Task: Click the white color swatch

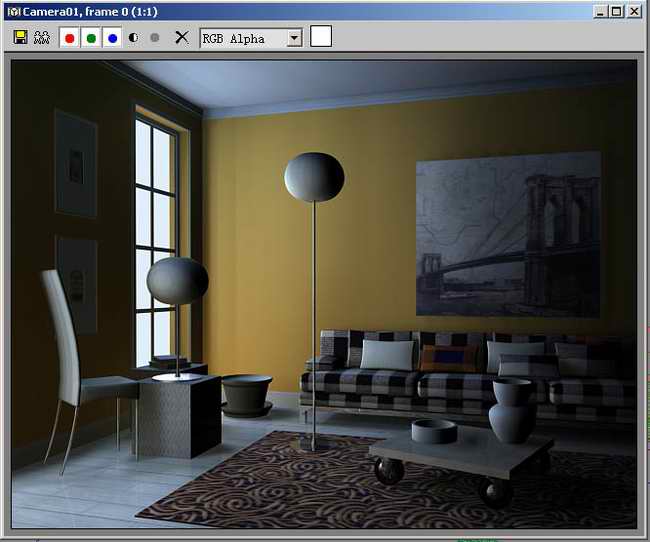Action: click(x=321, y=36)
